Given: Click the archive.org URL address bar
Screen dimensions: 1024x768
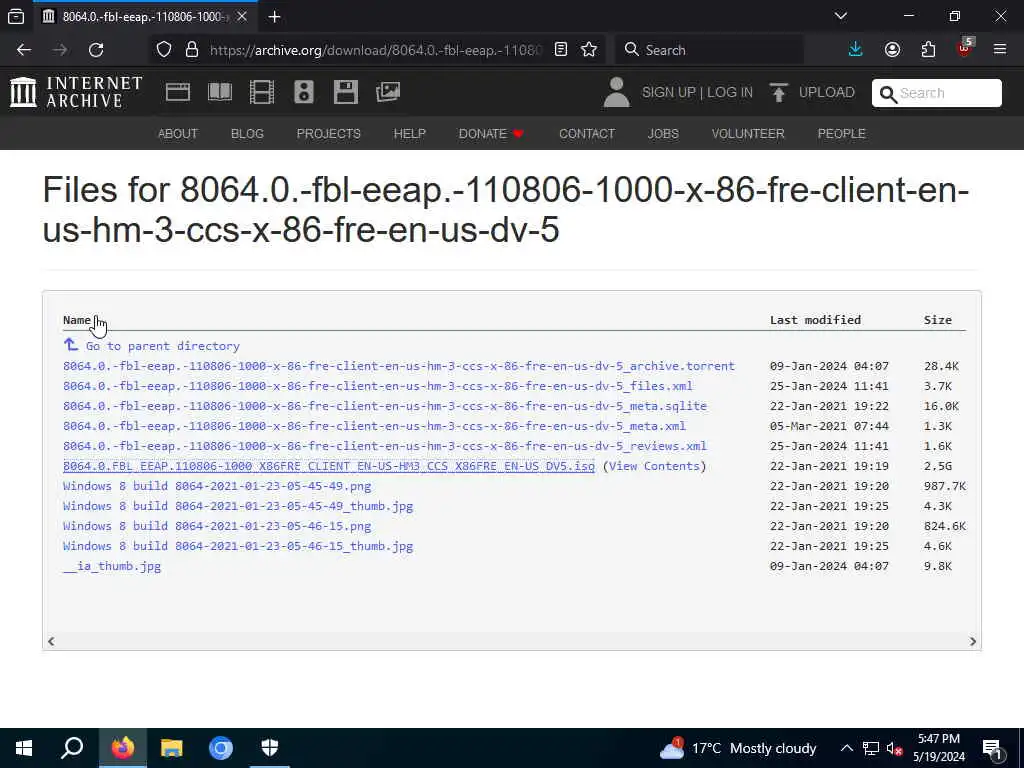Looking at the screenshot, I should [x=376, y=50].
